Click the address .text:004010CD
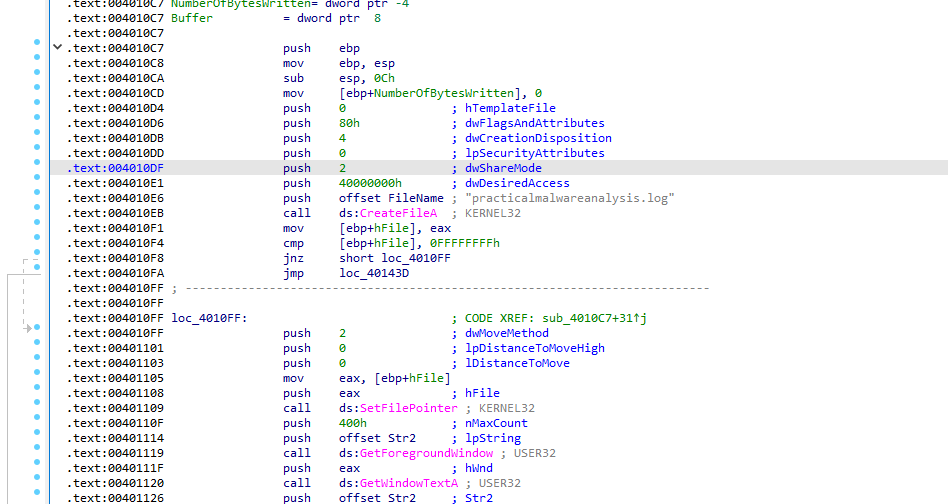Viewport: 948px width, 504px height. click(115, 93)
